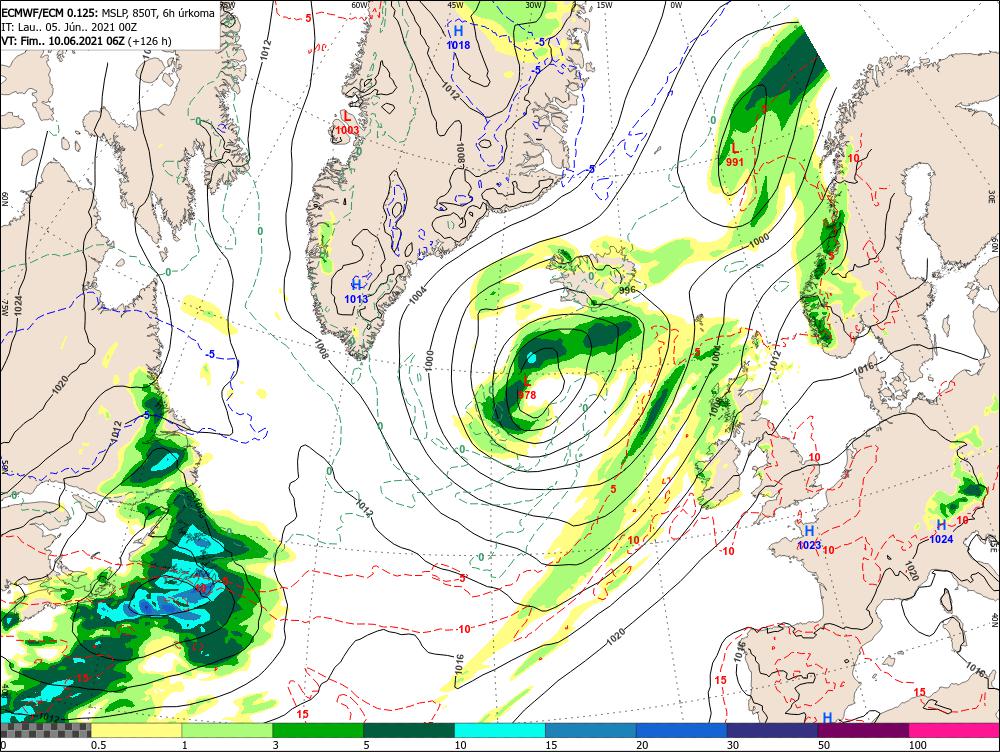Click the yellow 0.5–1 mm legend swatch

pyautogui.click(x=136, y=730)
